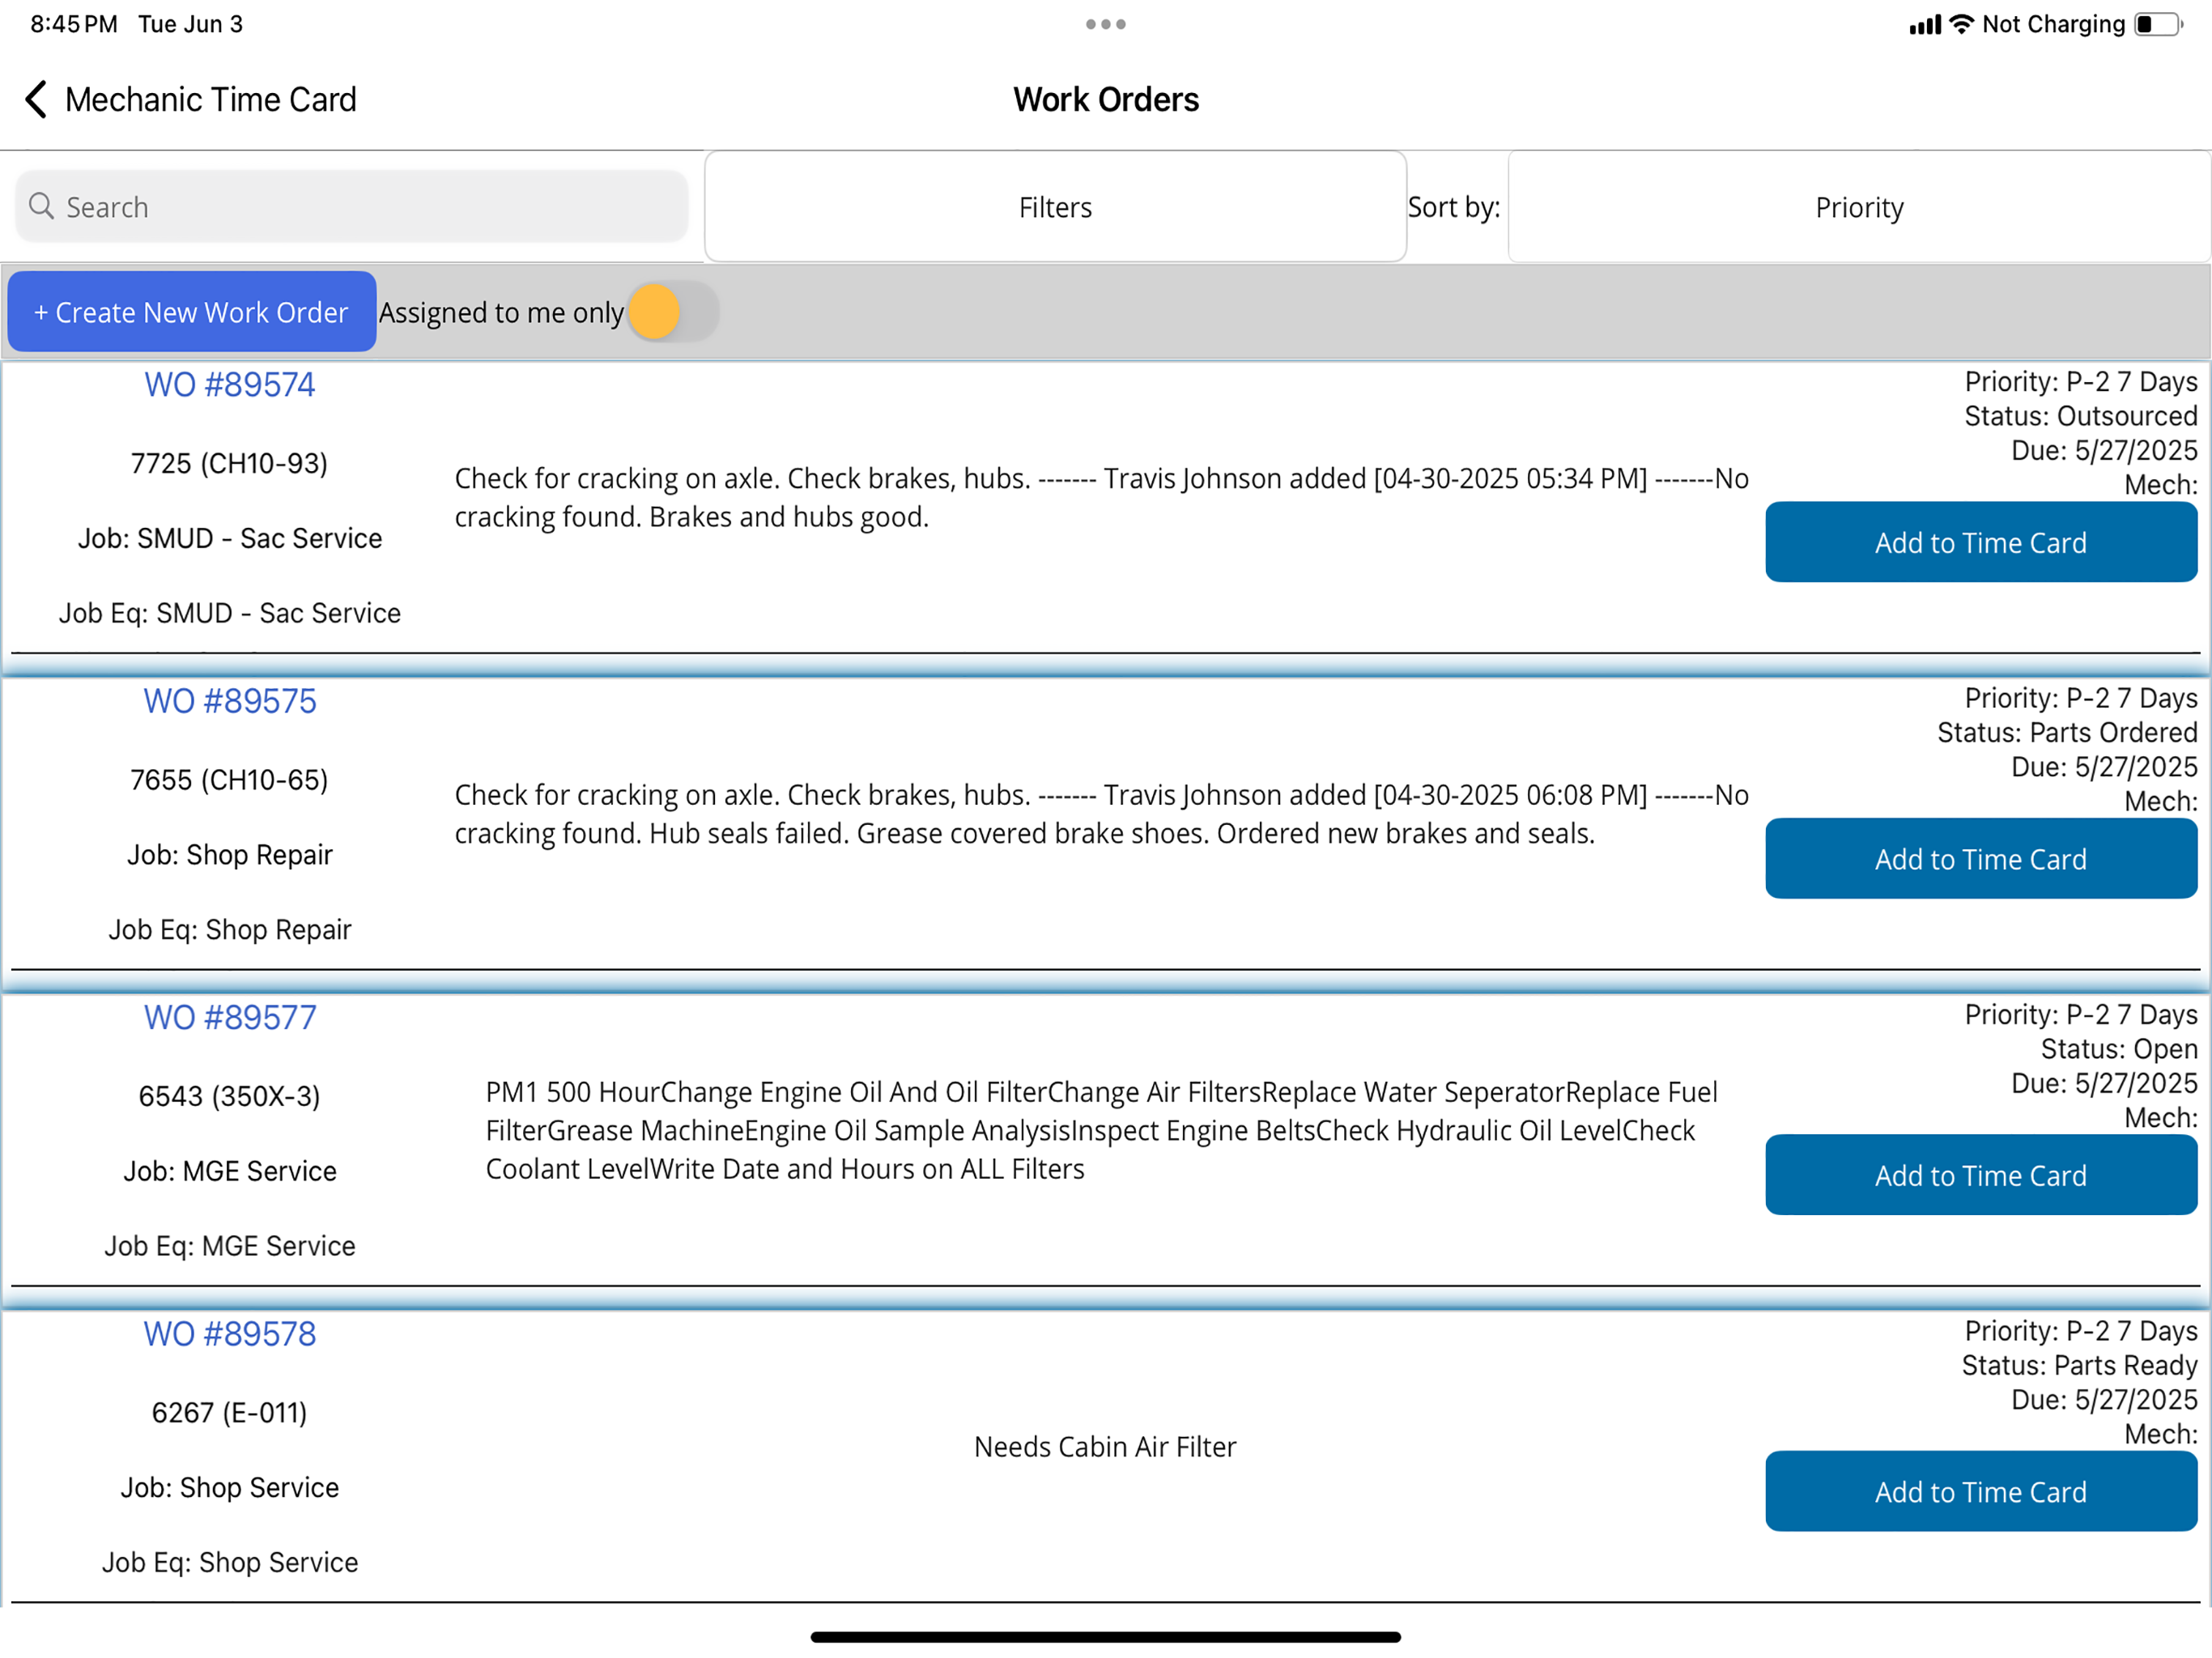This screenshot has width=2212, height=1658.
Task: Tap the battery indicator icon
Action: (2158, 24)
